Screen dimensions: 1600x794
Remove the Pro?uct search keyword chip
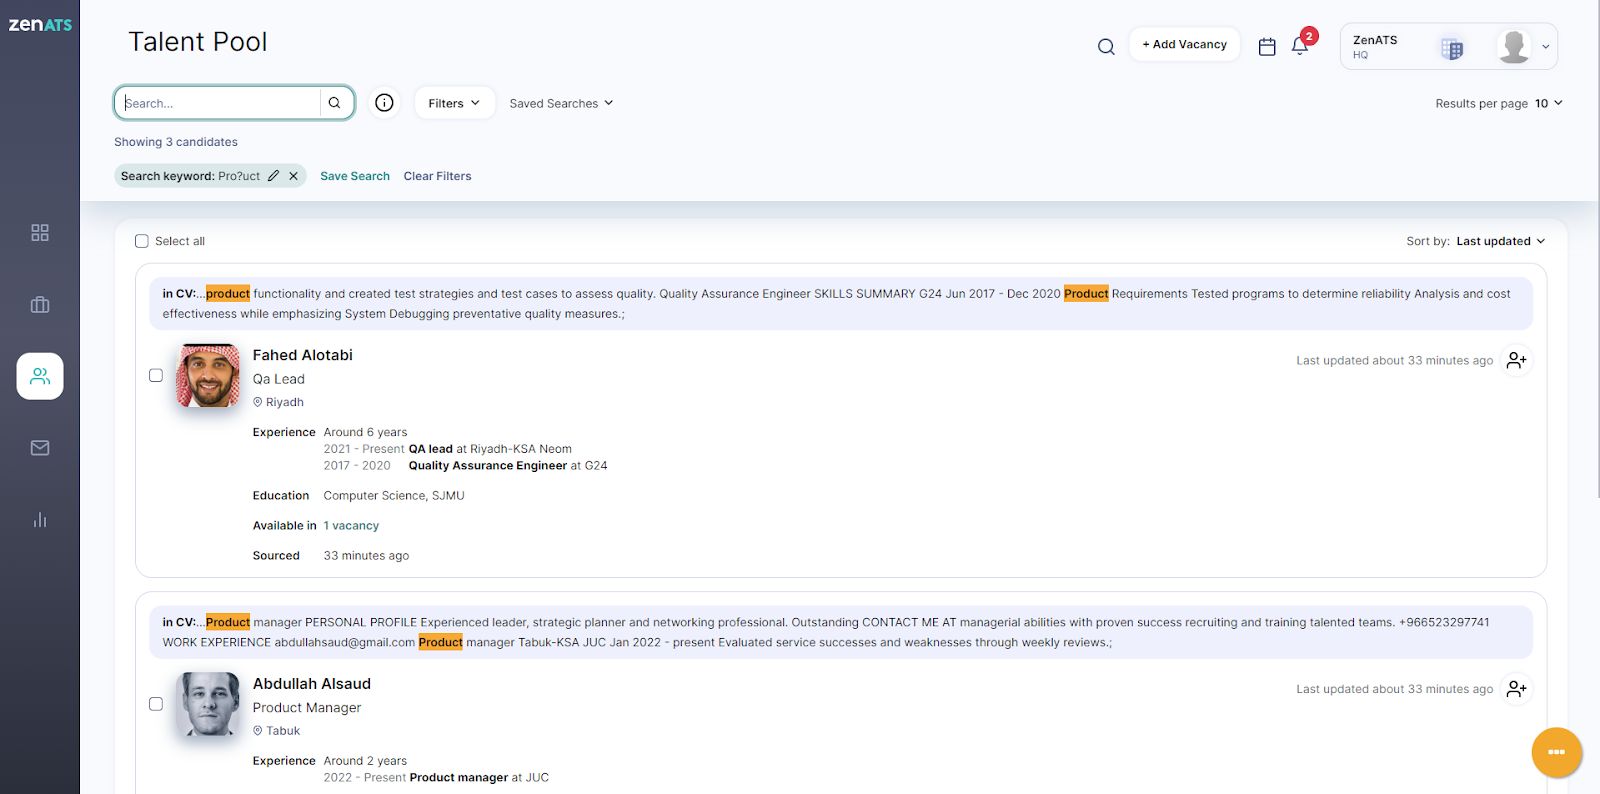click(293, 176)
